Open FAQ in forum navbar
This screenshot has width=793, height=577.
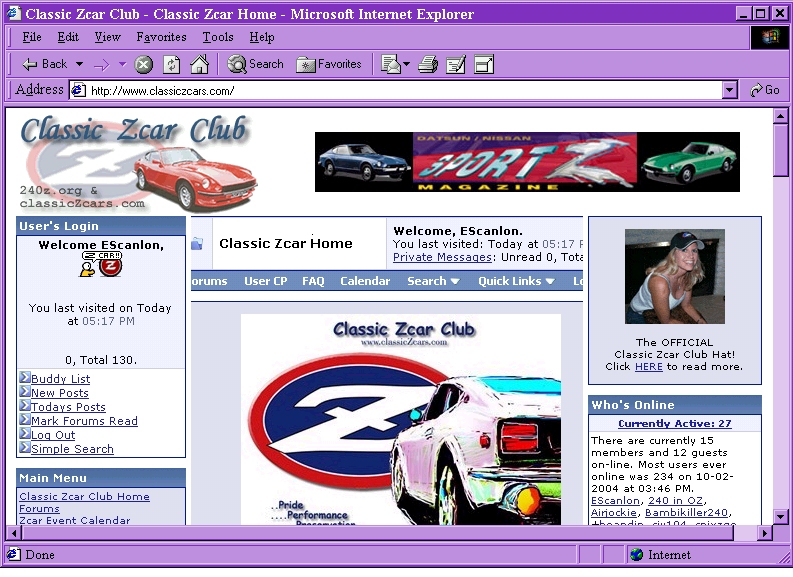tap(313, 281)
